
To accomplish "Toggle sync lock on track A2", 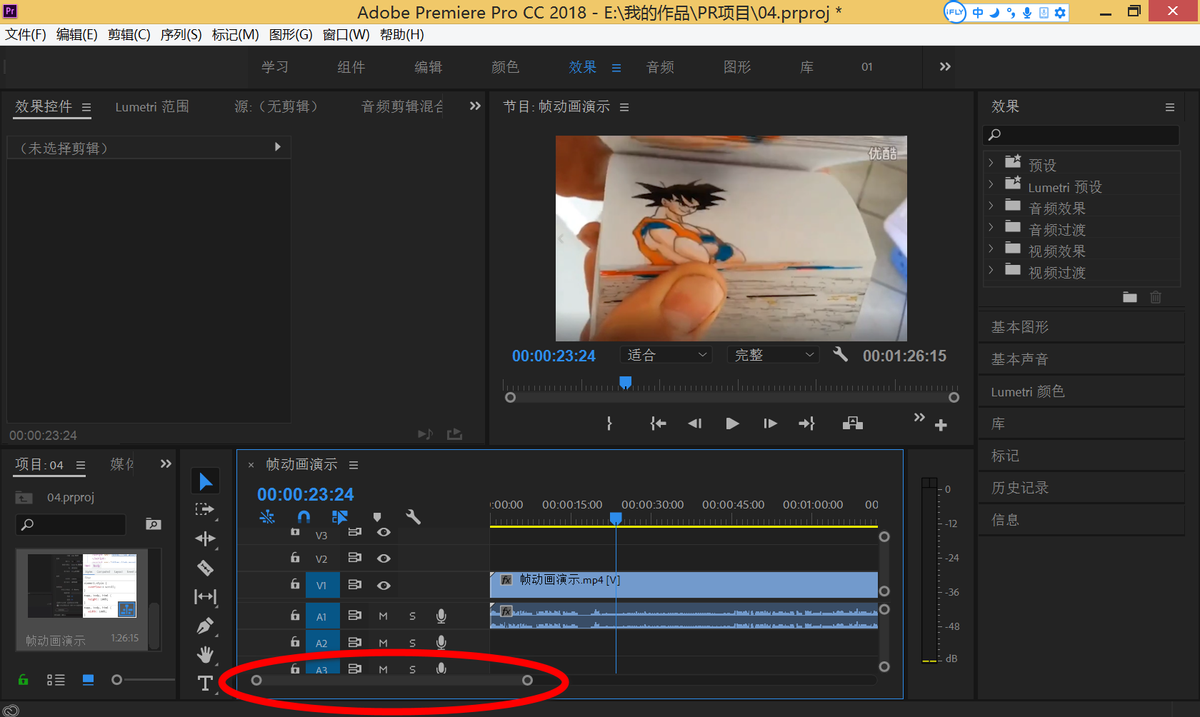I will [x=354, y=642].
